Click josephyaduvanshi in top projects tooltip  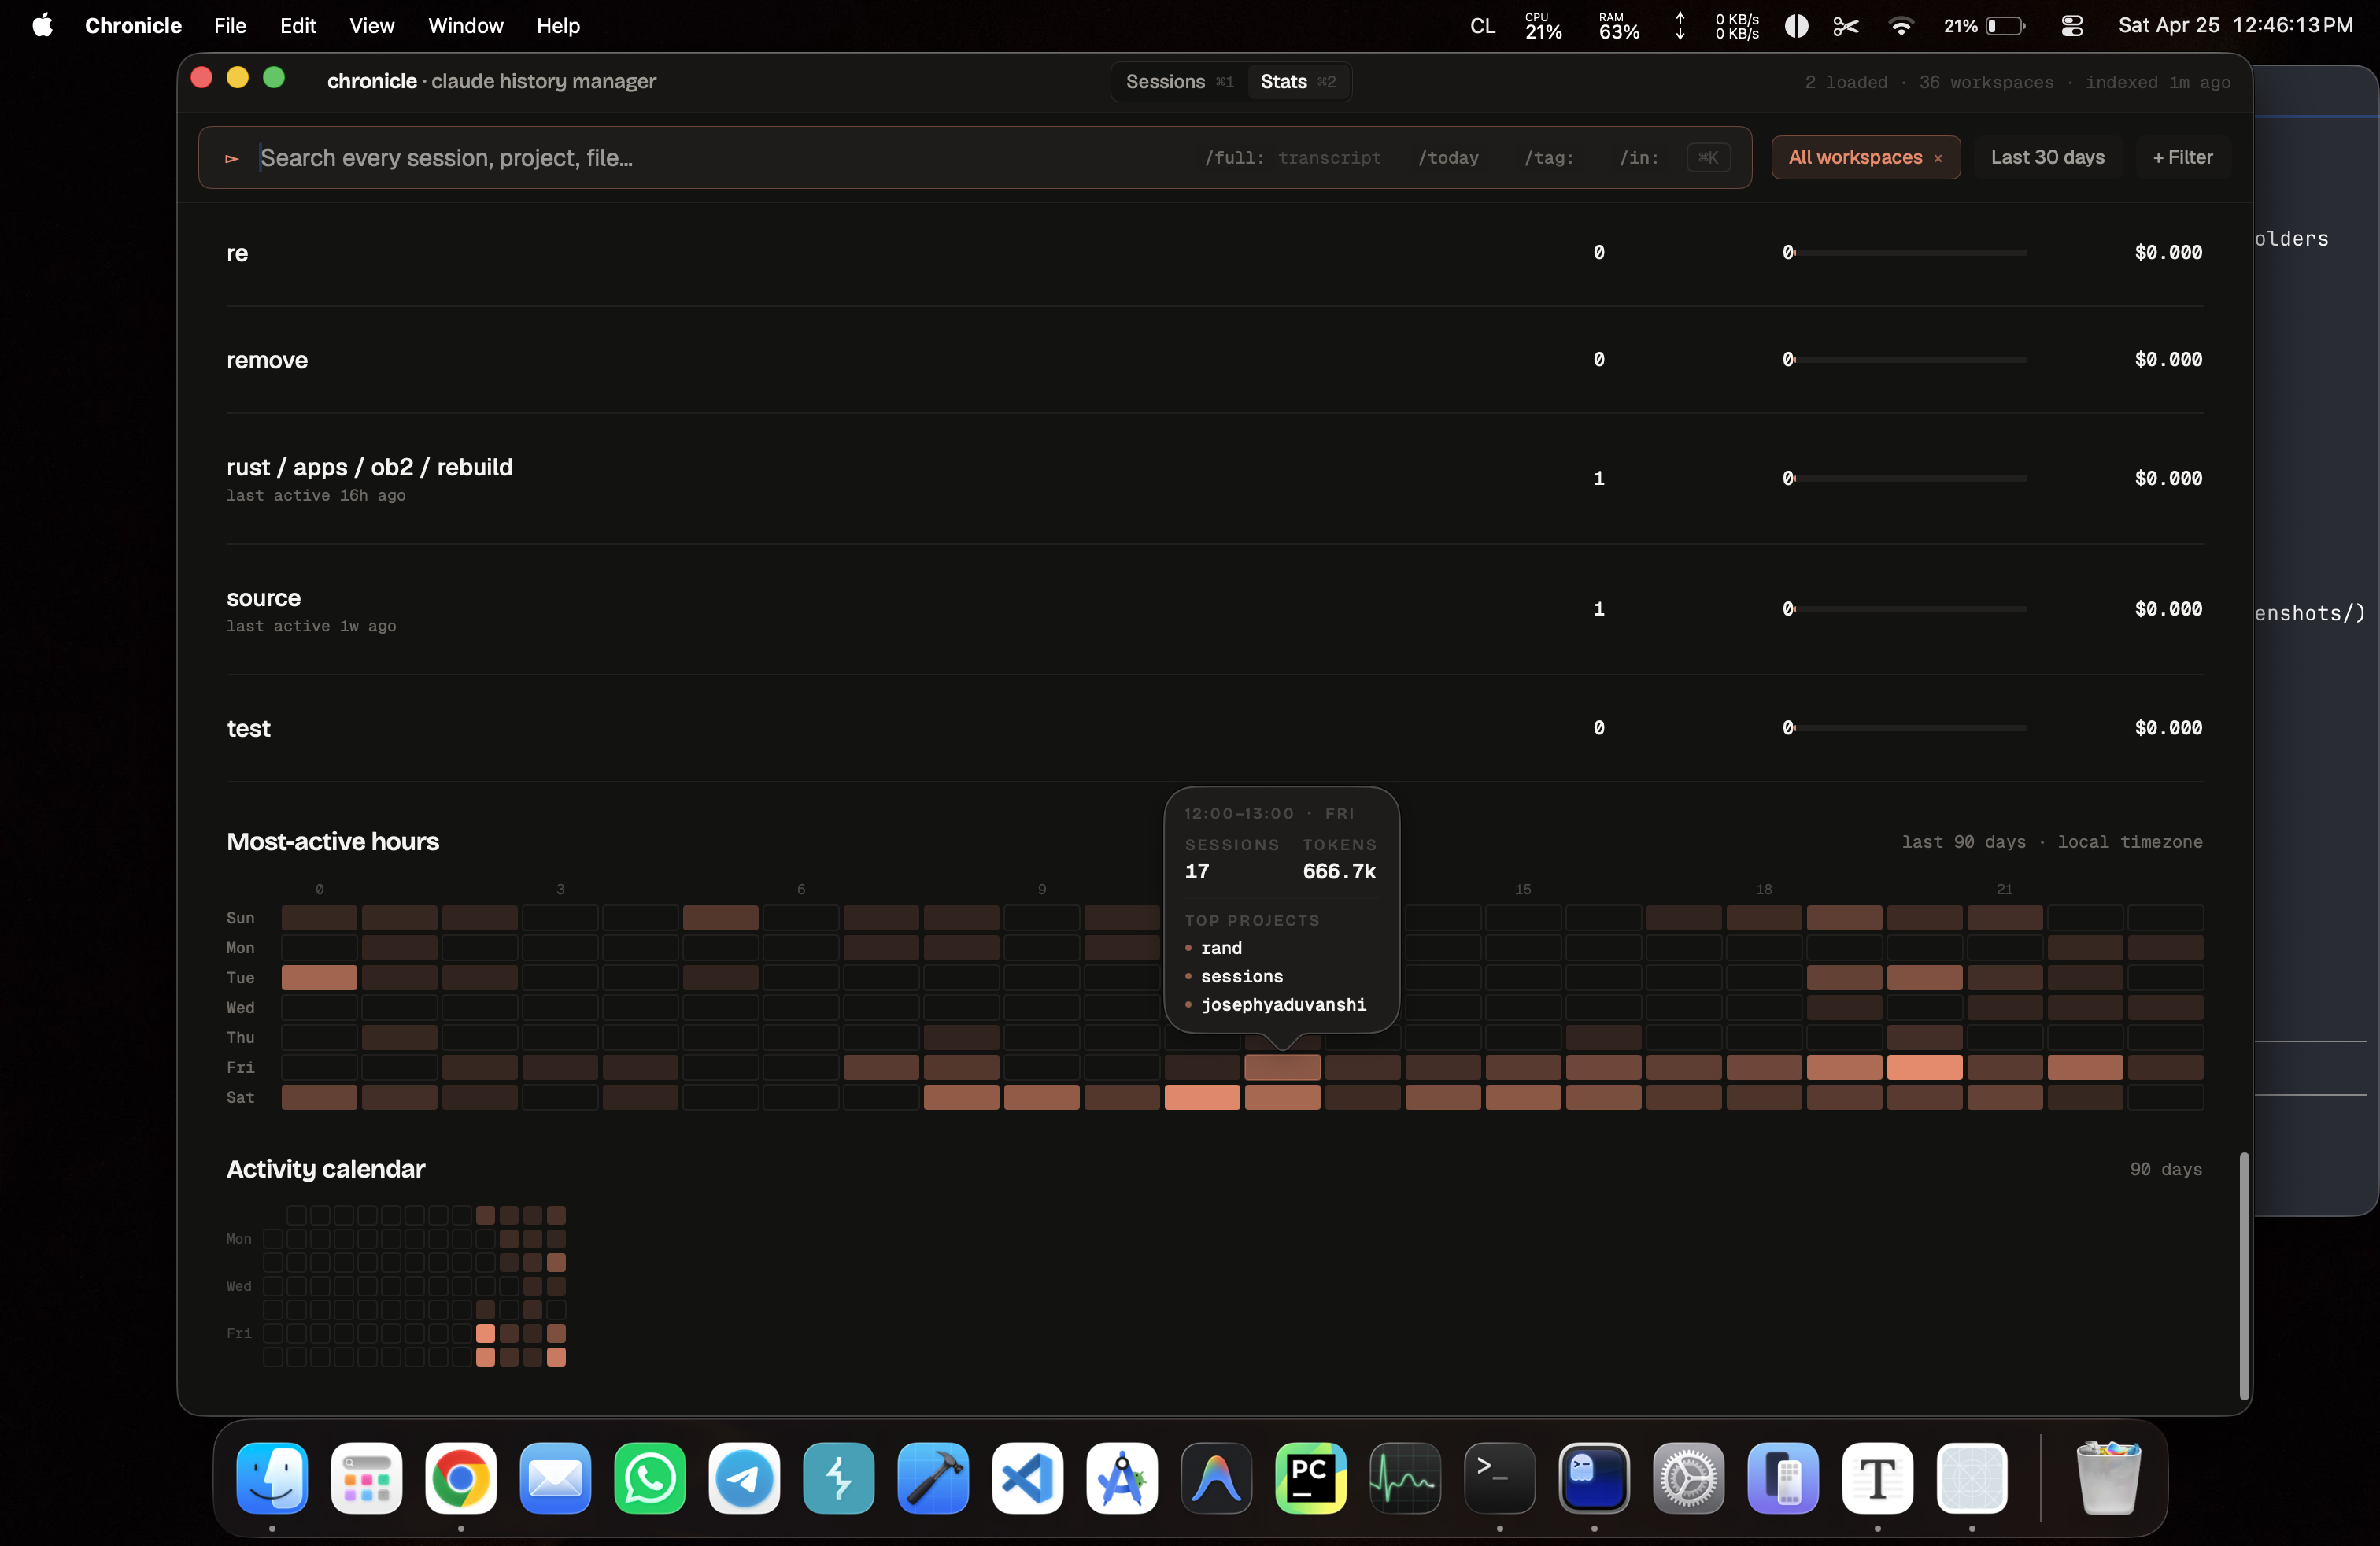click(1283, 1004)
